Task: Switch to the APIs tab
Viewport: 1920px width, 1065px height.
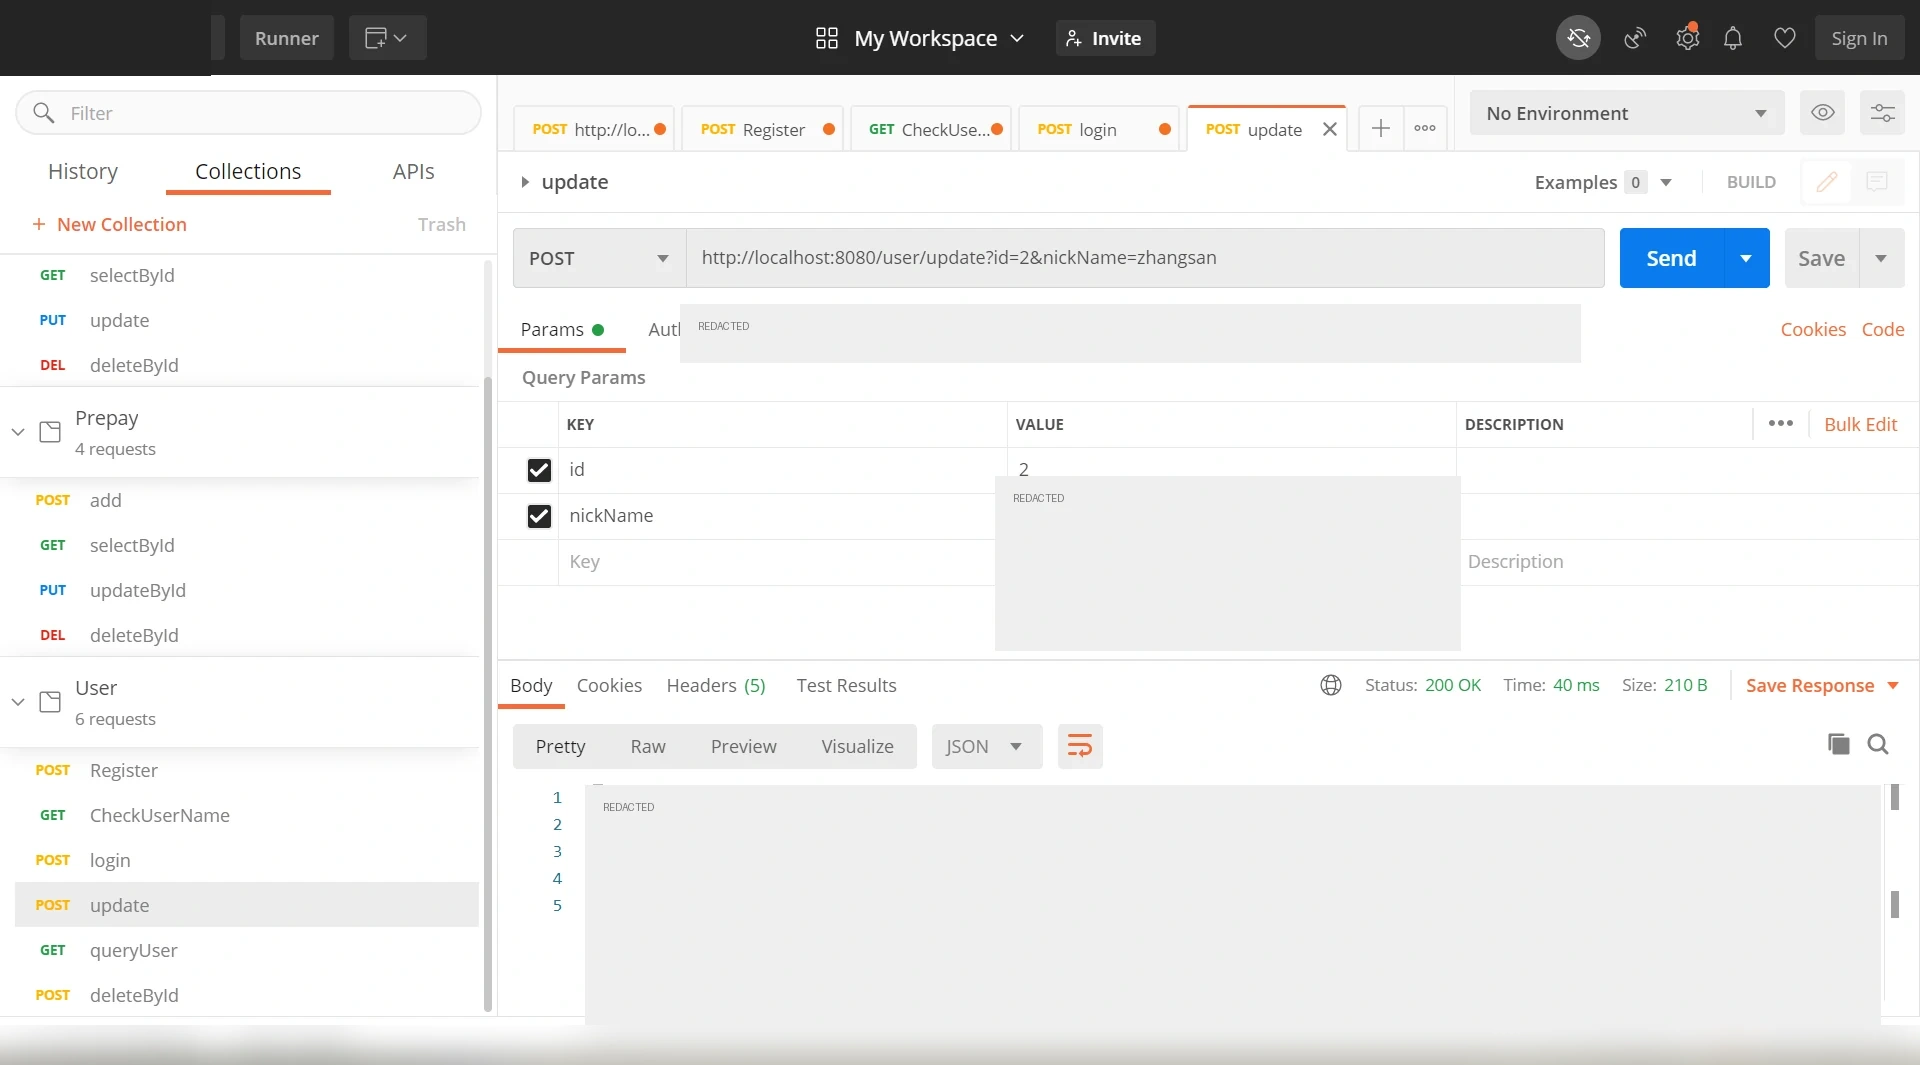Action: 413,171
